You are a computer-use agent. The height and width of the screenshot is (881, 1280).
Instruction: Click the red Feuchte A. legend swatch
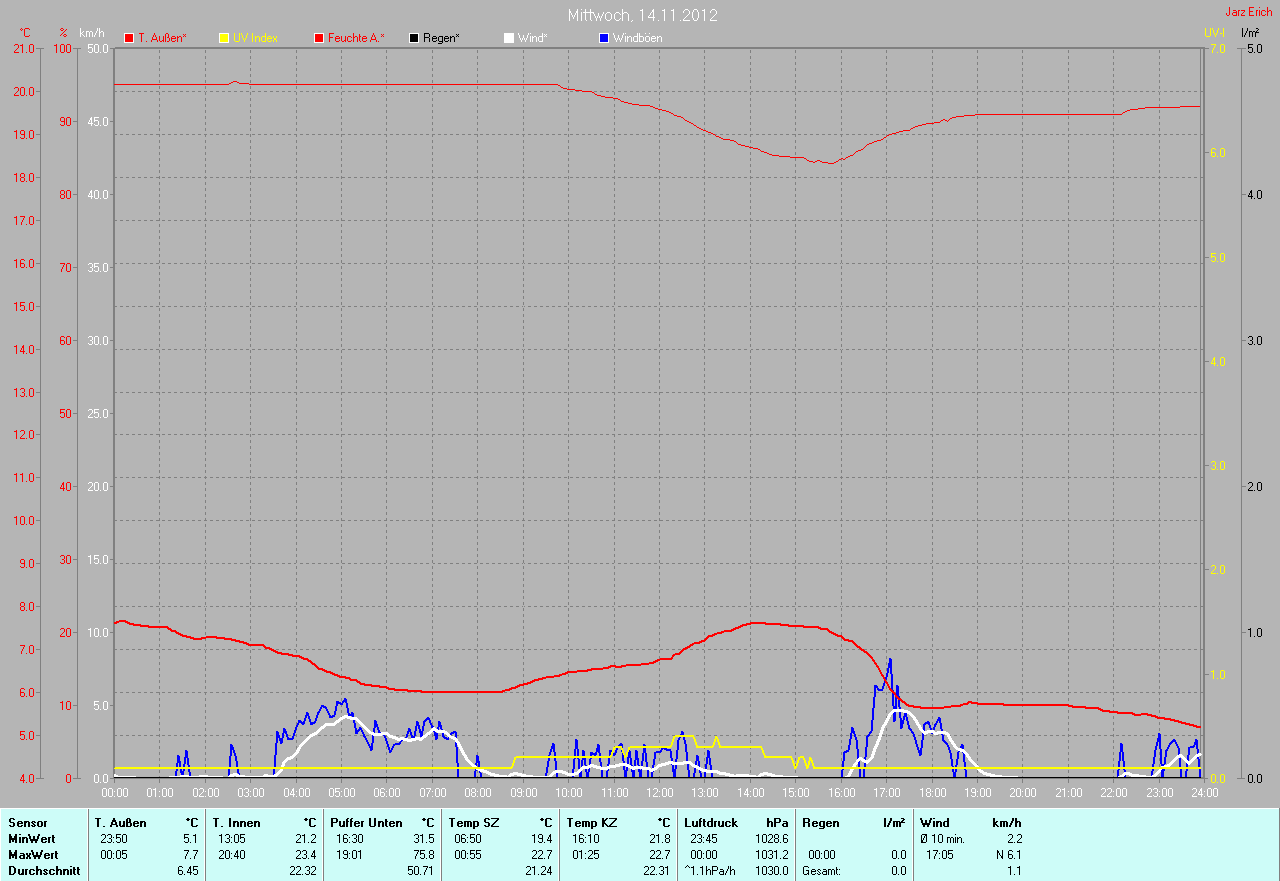pos(319,38)
